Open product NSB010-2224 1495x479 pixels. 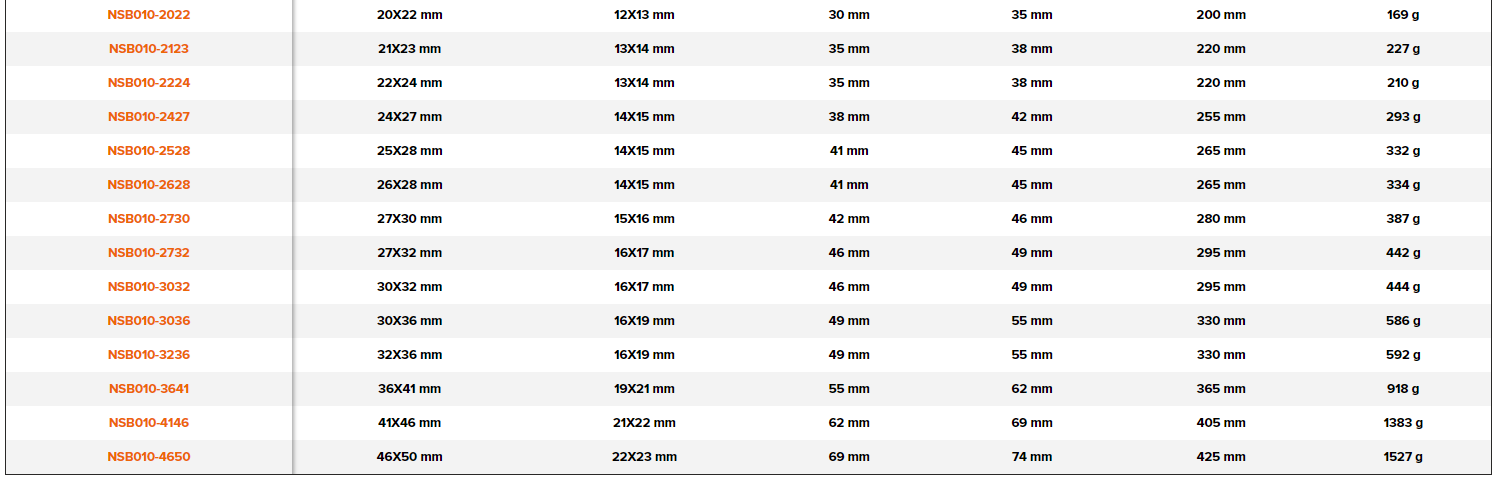click(x=149, y=83)
